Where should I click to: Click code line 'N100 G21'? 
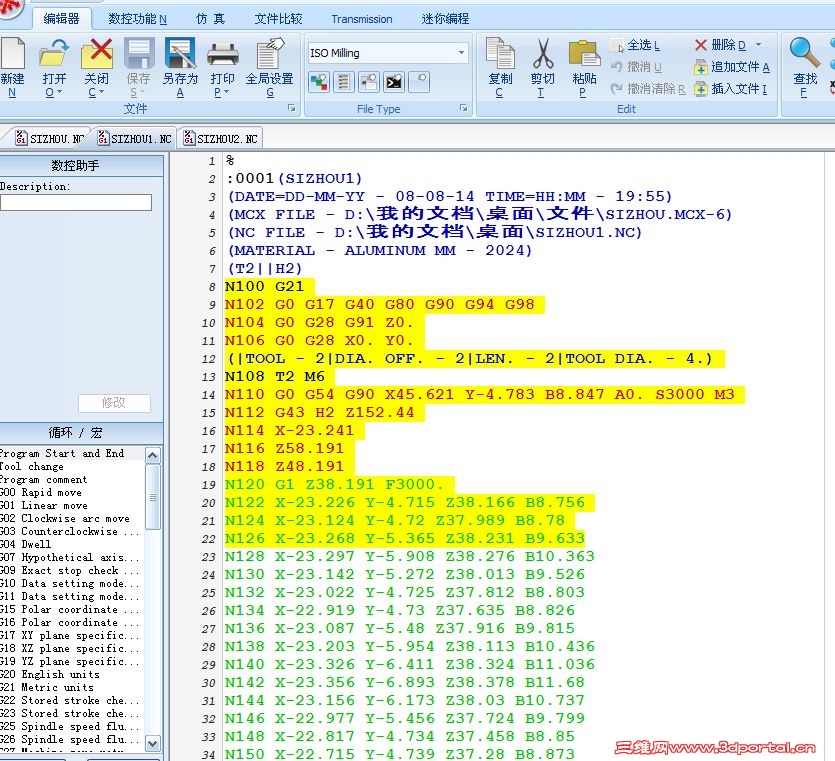pos(264,287)
